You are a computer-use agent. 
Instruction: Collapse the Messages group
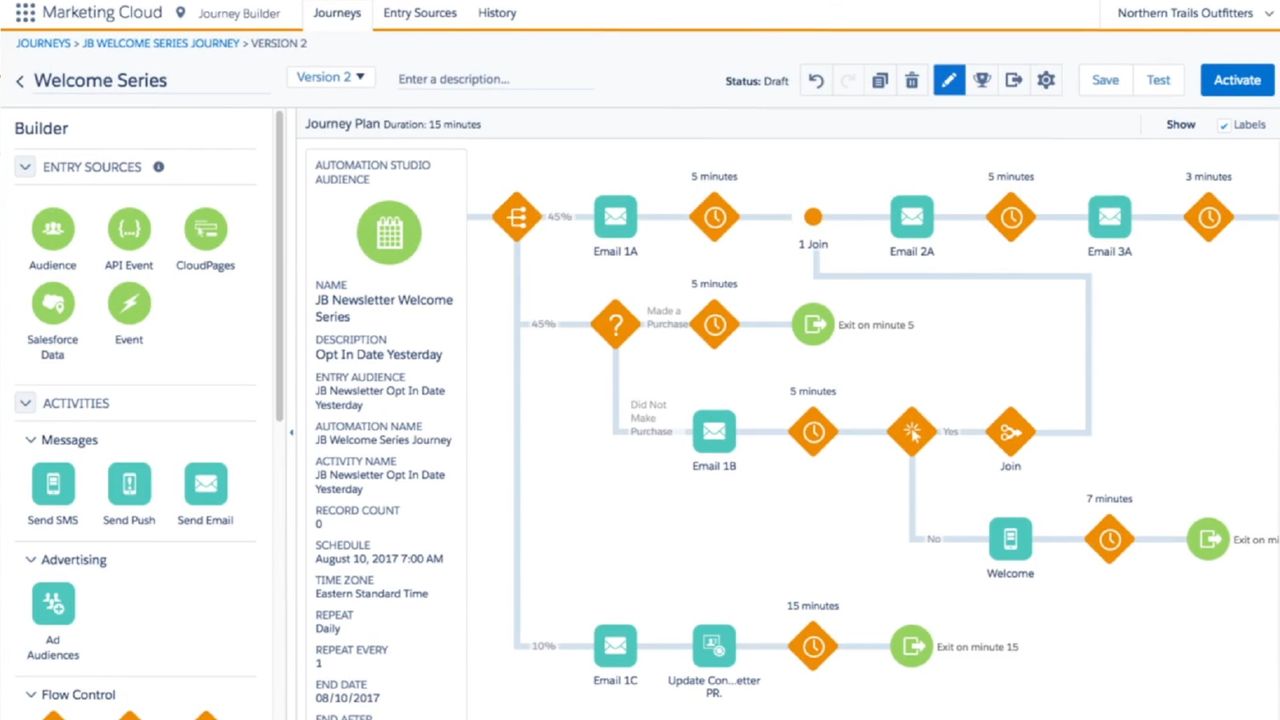(31, 440)
